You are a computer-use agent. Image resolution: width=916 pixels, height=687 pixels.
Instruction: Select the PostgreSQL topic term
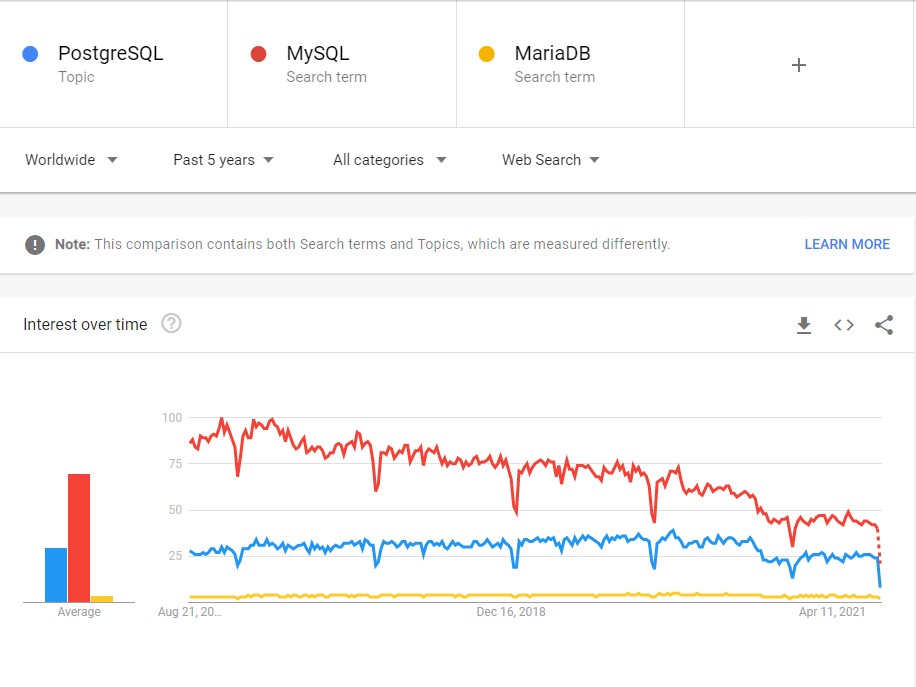[114, 64]
